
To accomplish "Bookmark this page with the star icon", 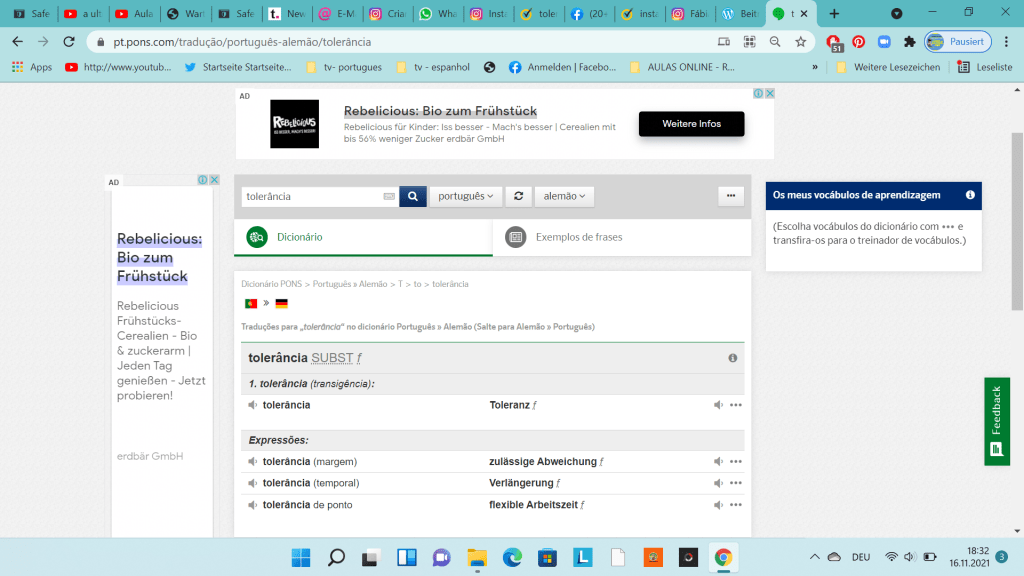I will 800,42.
